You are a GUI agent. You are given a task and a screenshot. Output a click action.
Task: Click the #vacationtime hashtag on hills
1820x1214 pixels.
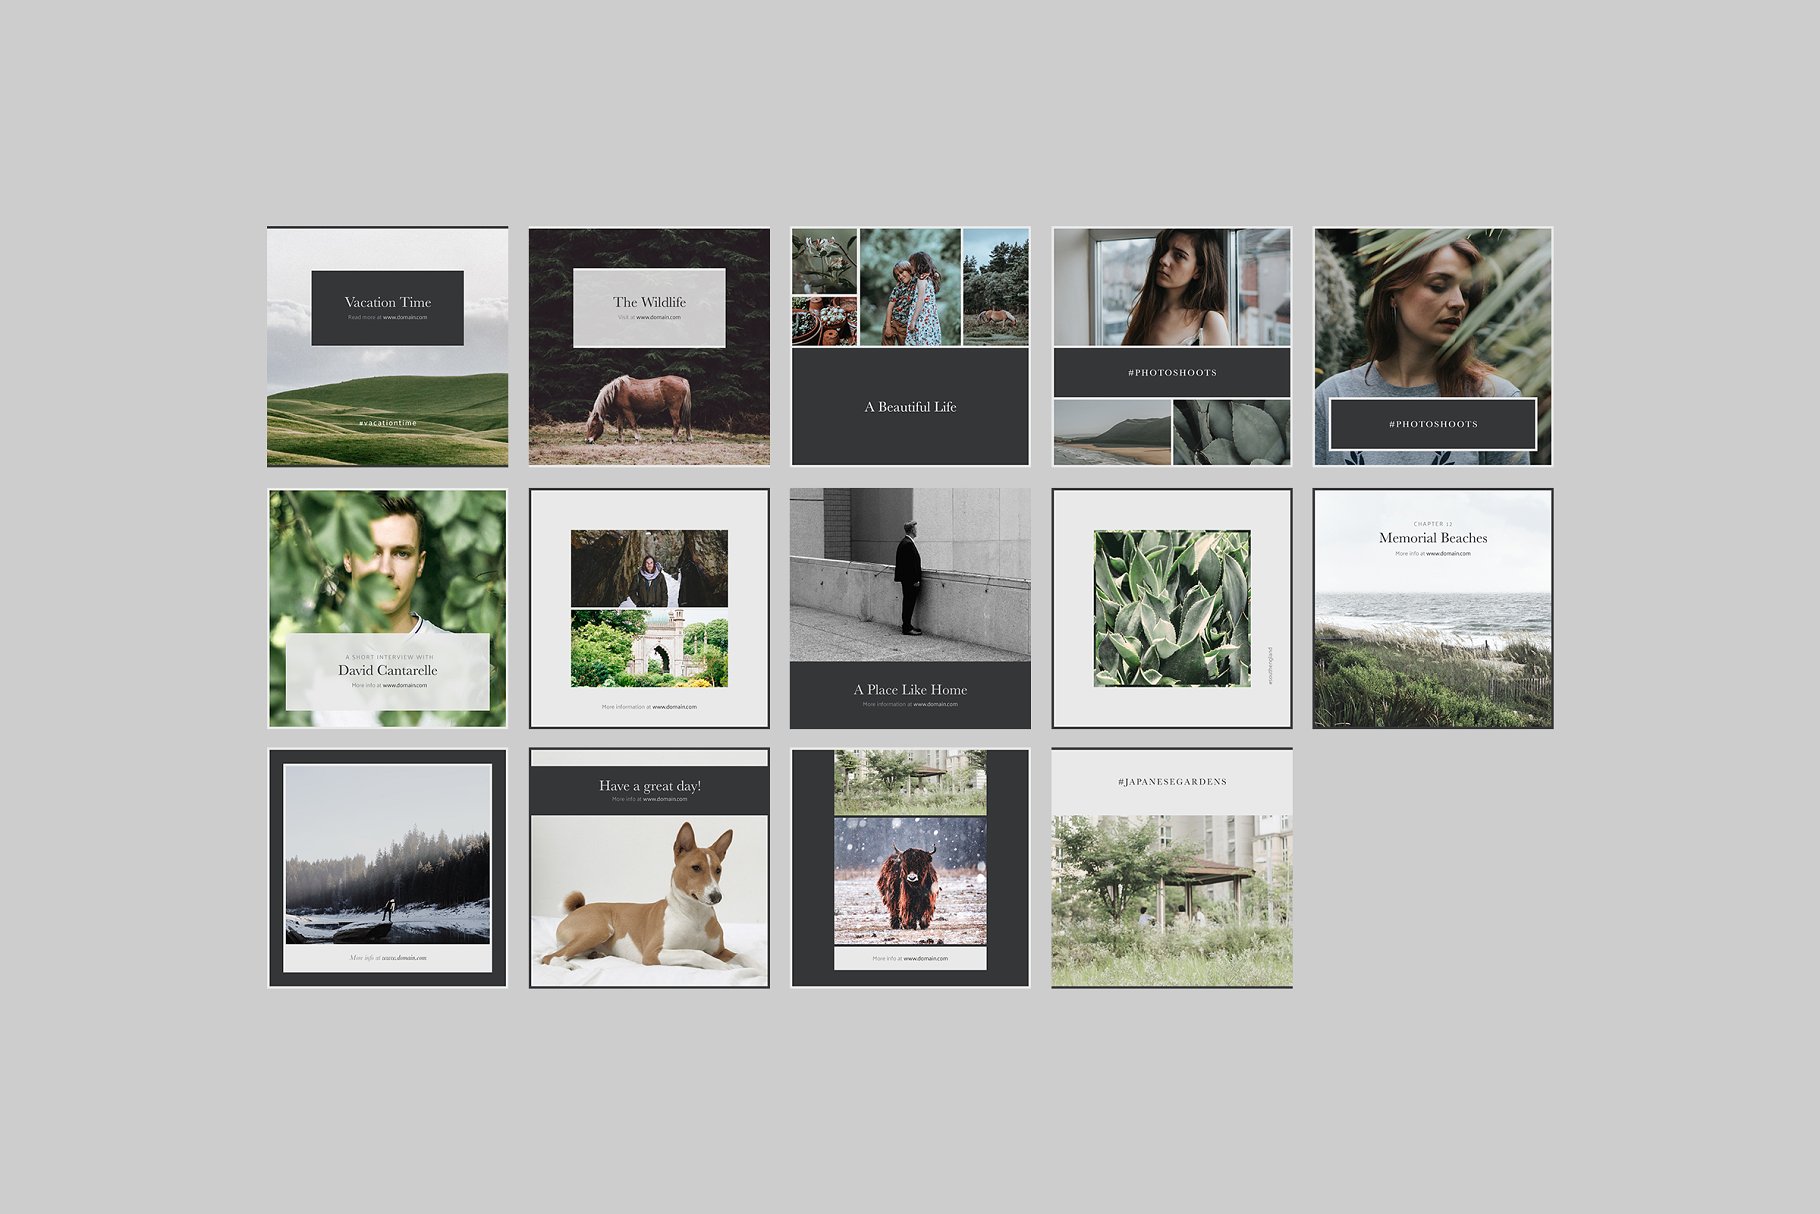(387, 423)
